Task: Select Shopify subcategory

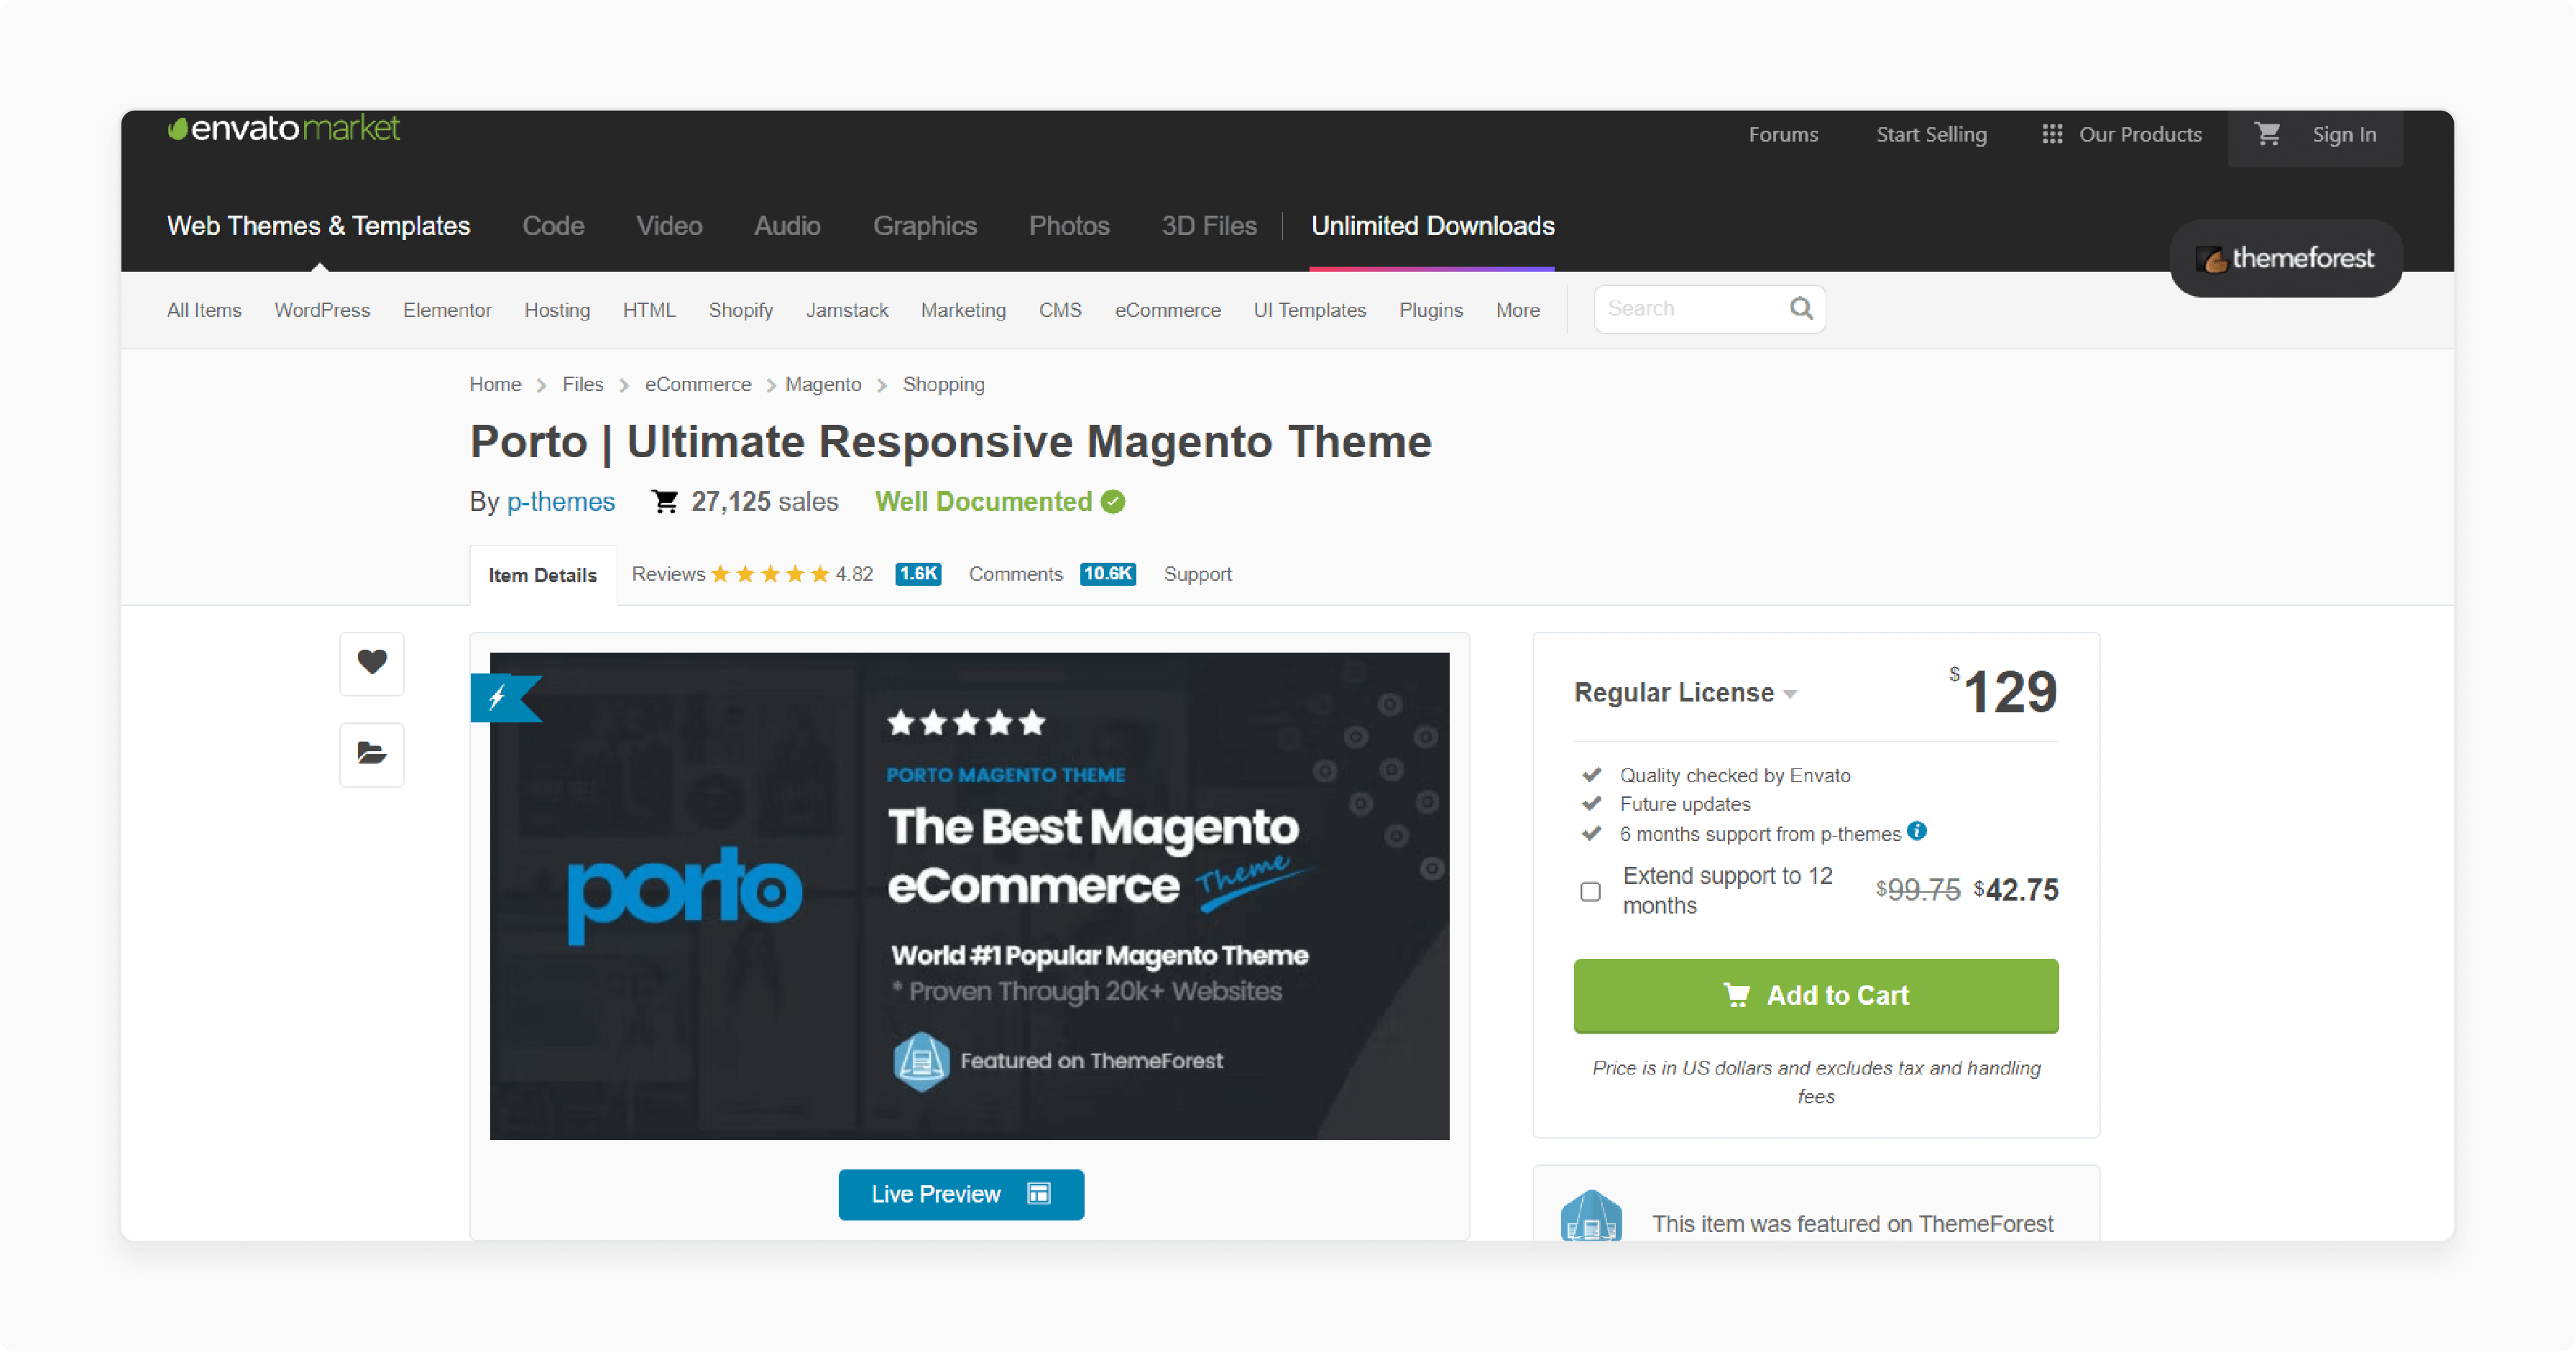Action: (x=740, y=310)
